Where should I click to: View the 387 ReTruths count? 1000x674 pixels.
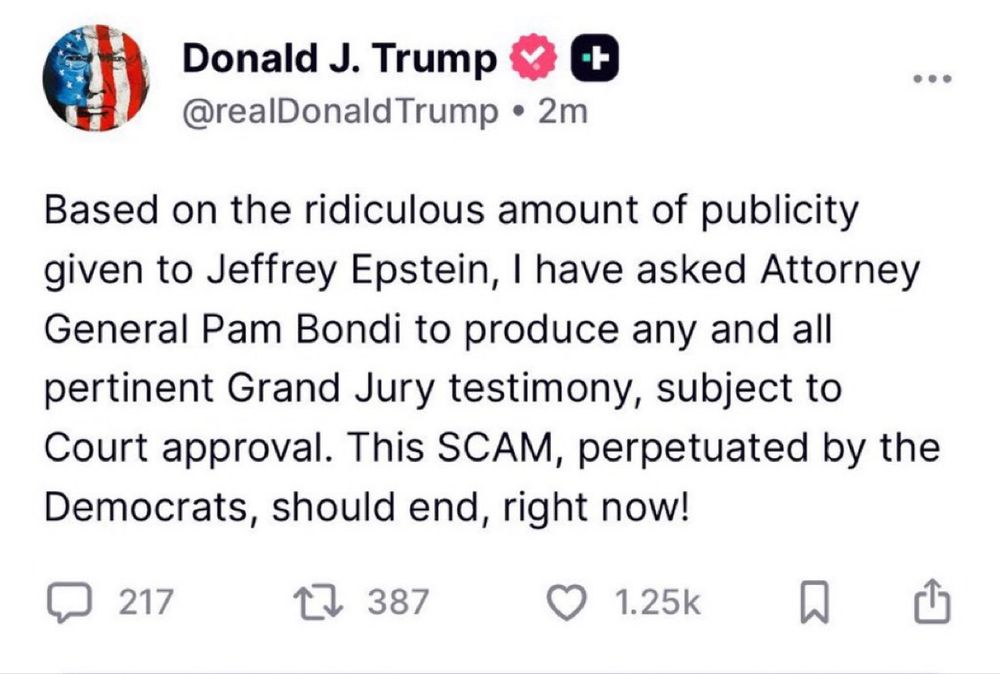398,602
